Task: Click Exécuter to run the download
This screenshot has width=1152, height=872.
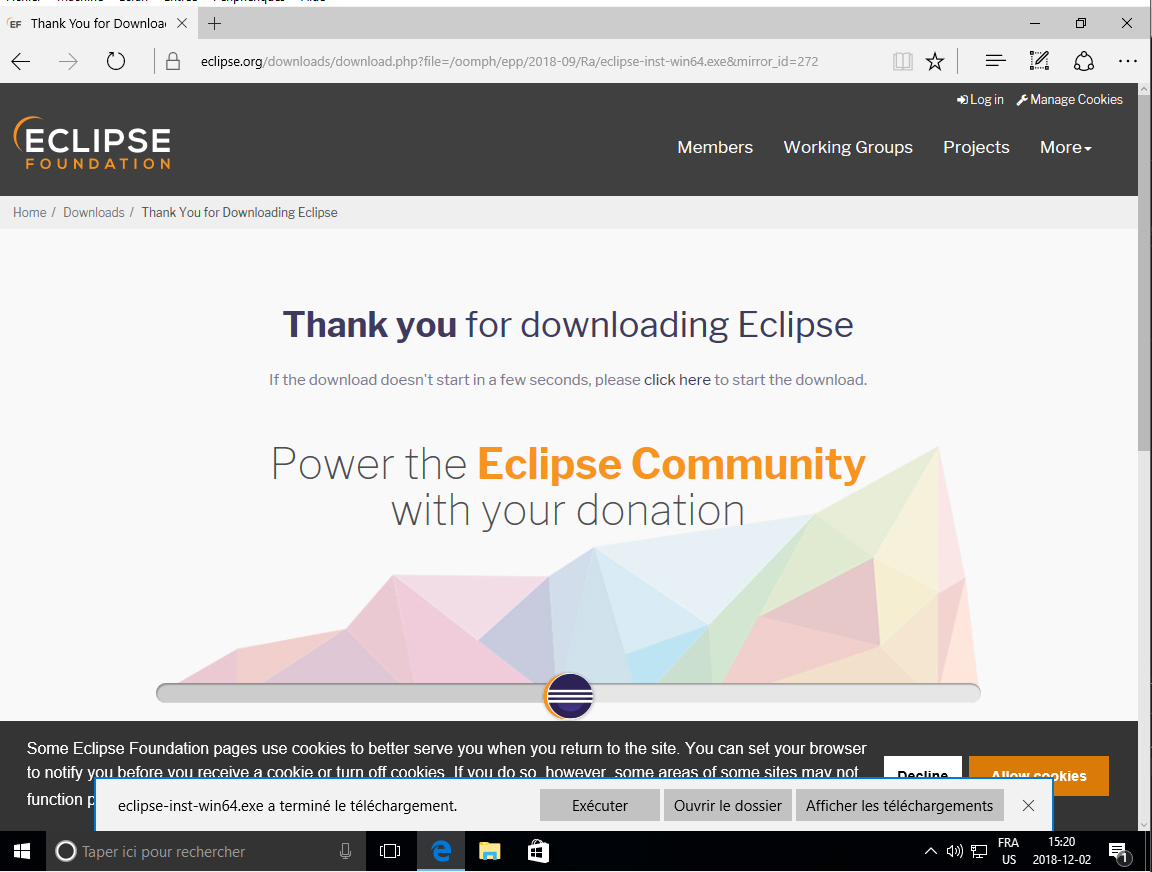Action: point(600,805)
